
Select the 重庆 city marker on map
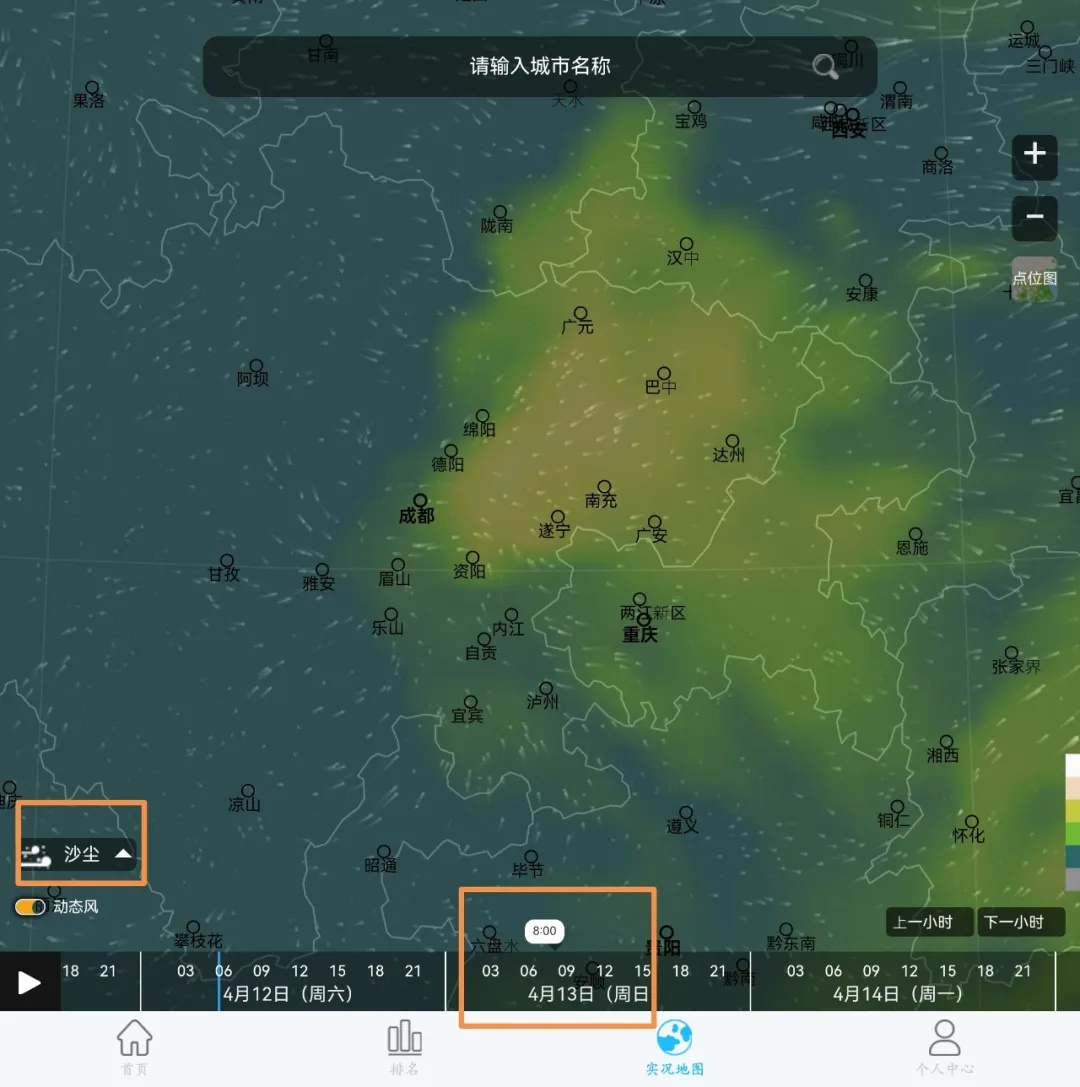pyautogui.click(x=644, y=620)
